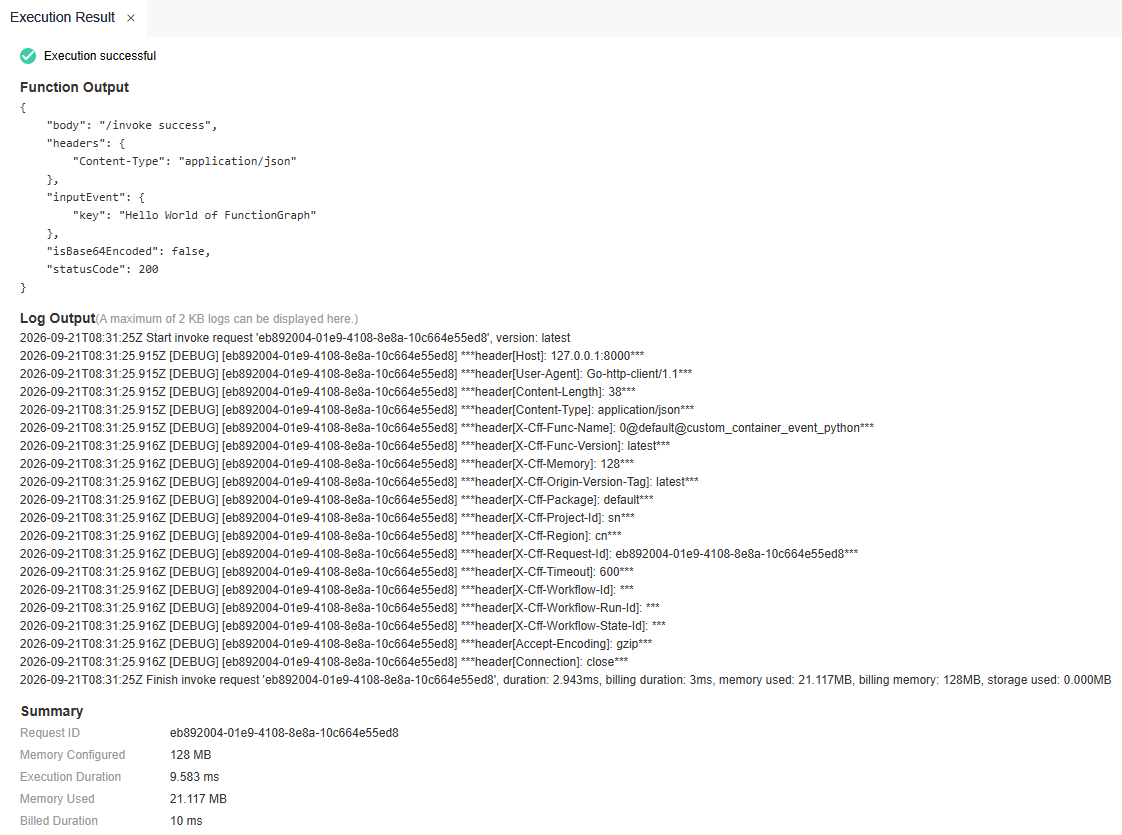
Task: Click the Function Output heading
Action: (74, 87)
